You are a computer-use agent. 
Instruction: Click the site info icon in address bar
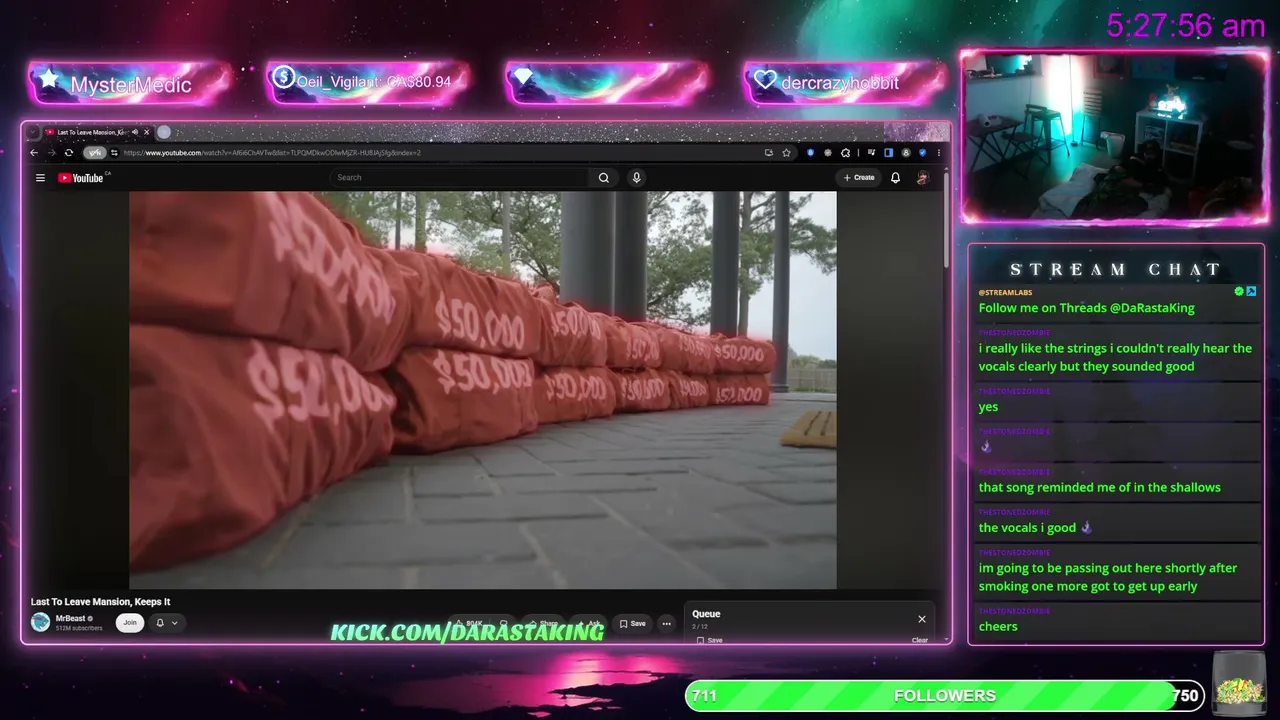pyautogui.click(x=115, y=153)
